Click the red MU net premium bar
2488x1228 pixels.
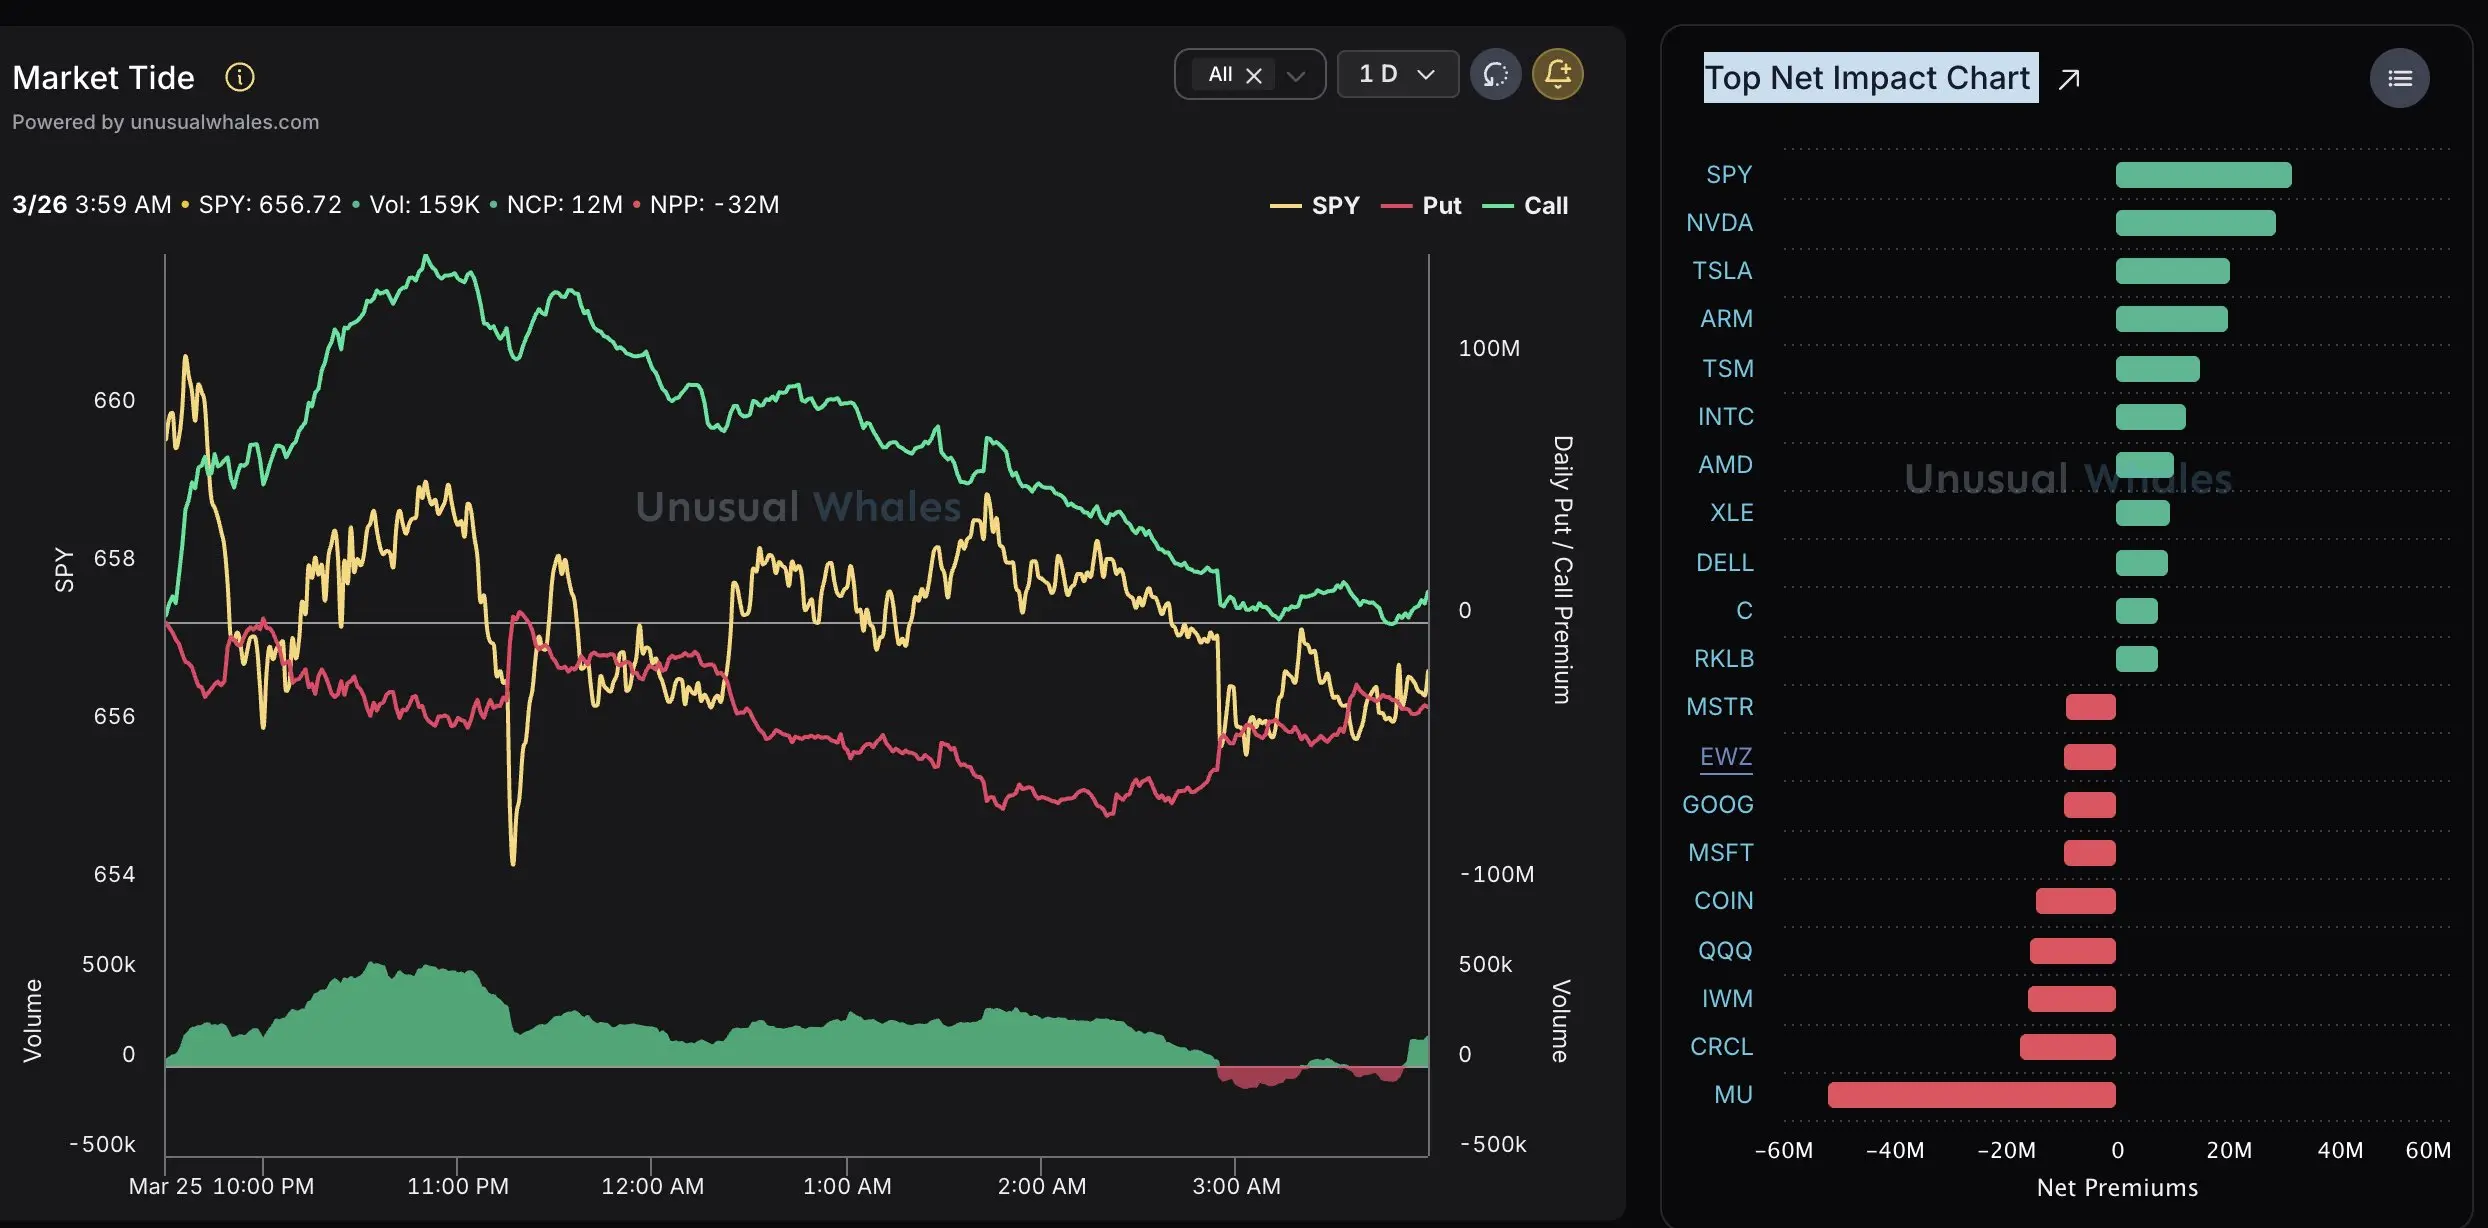(1970, 1095)
